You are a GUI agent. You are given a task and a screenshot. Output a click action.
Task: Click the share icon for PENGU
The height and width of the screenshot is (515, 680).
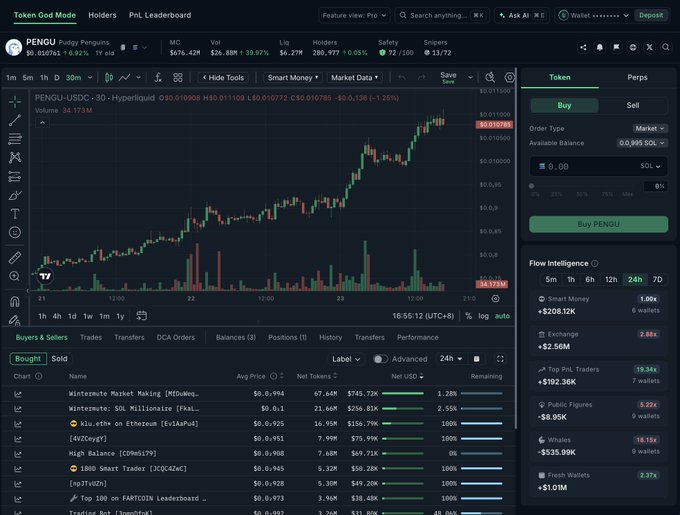click(x=583, y=47)
